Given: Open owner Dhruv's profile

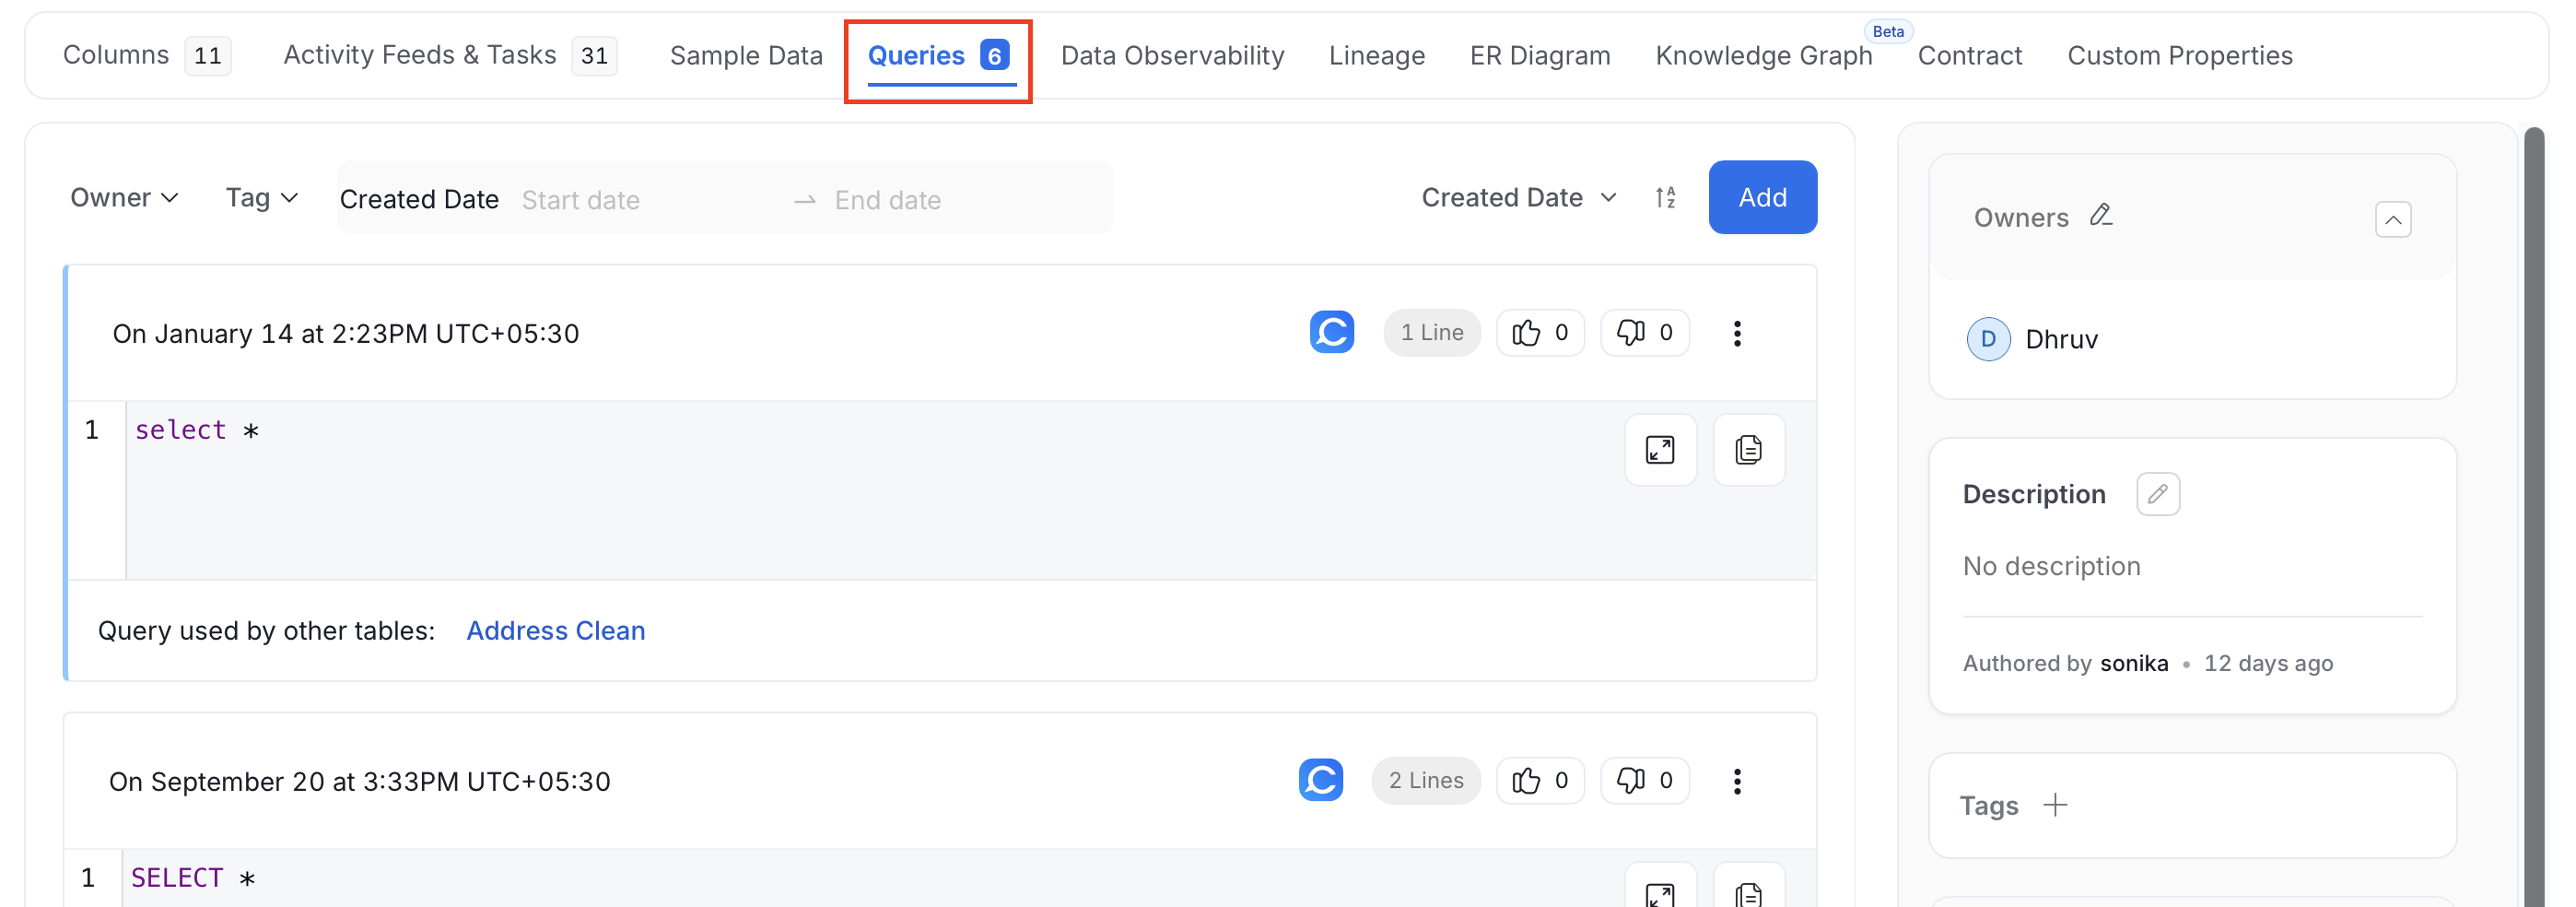Looking at the screenshot, I should 2061,339.
